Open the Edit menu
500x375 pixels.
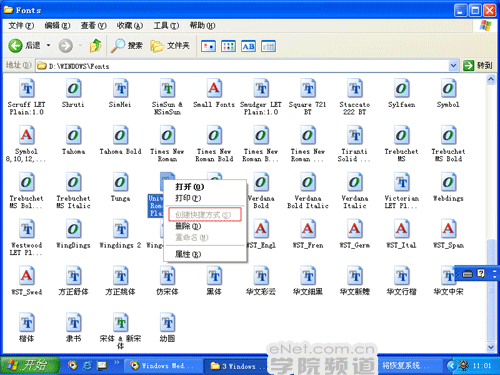57,25
